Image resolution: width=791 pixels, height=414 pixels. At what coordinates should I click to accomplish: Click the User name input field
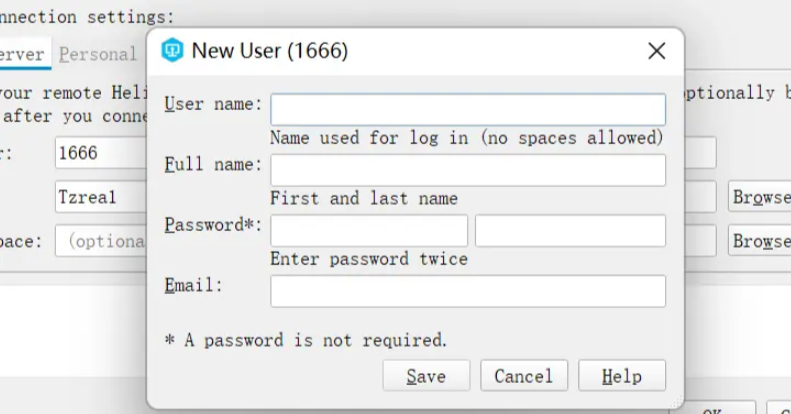[x=467, y=109]
